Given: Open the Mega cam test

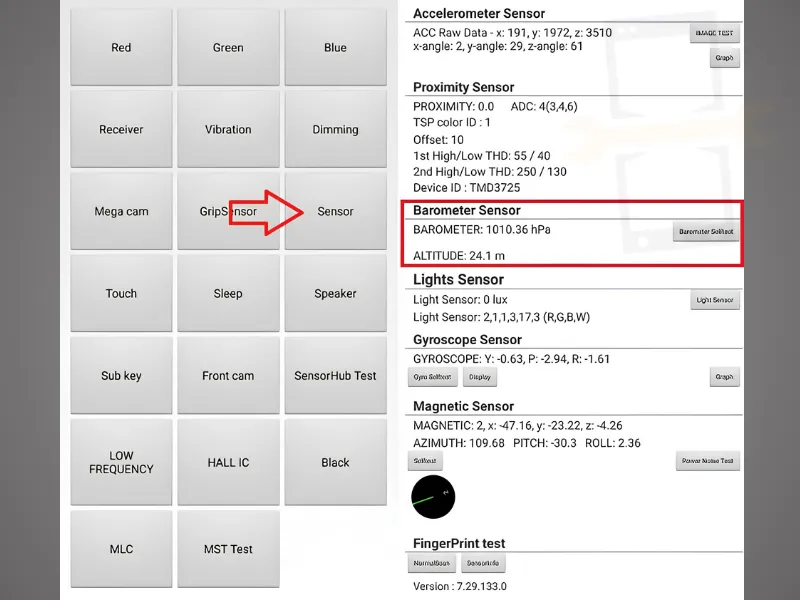Looking at the screenshot, I should tap(121, 211).
